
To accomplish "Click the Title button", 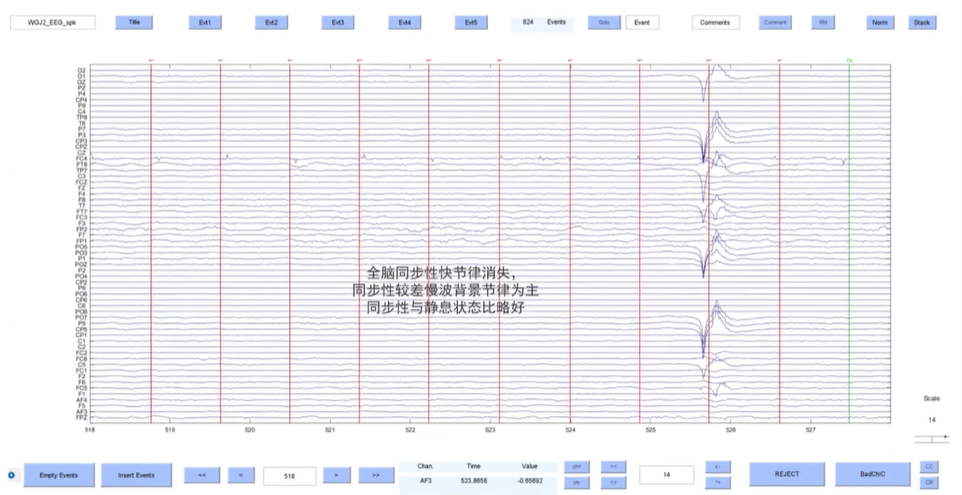I will (134, 22).
